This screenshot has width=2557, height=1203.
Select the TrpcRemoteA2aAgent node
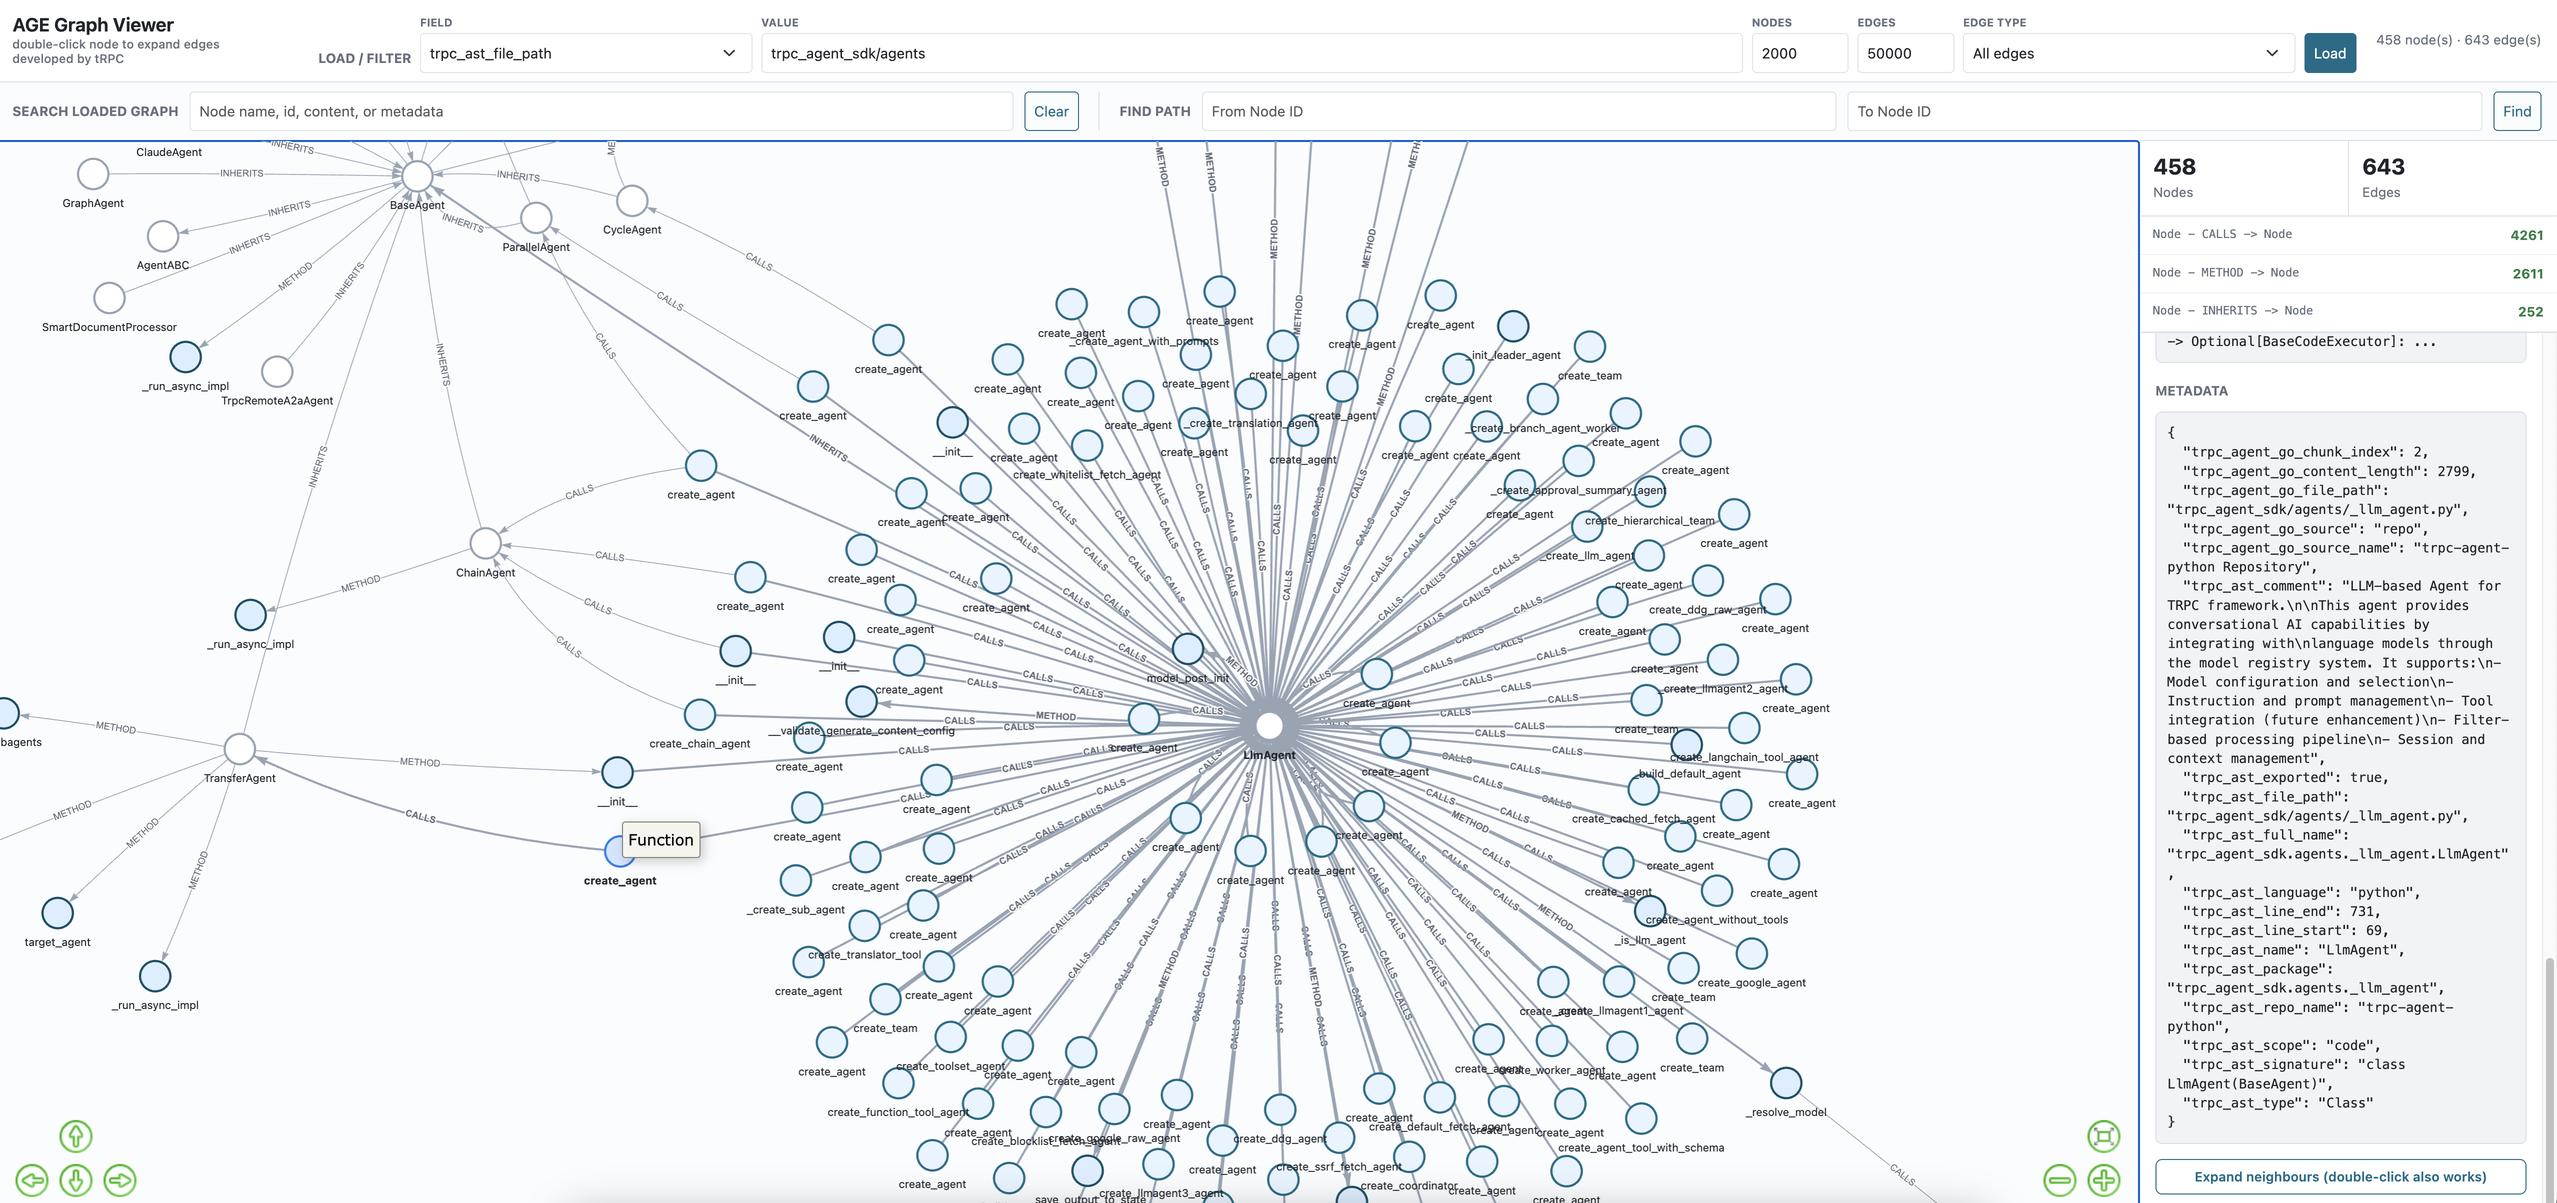coord(277,371)
